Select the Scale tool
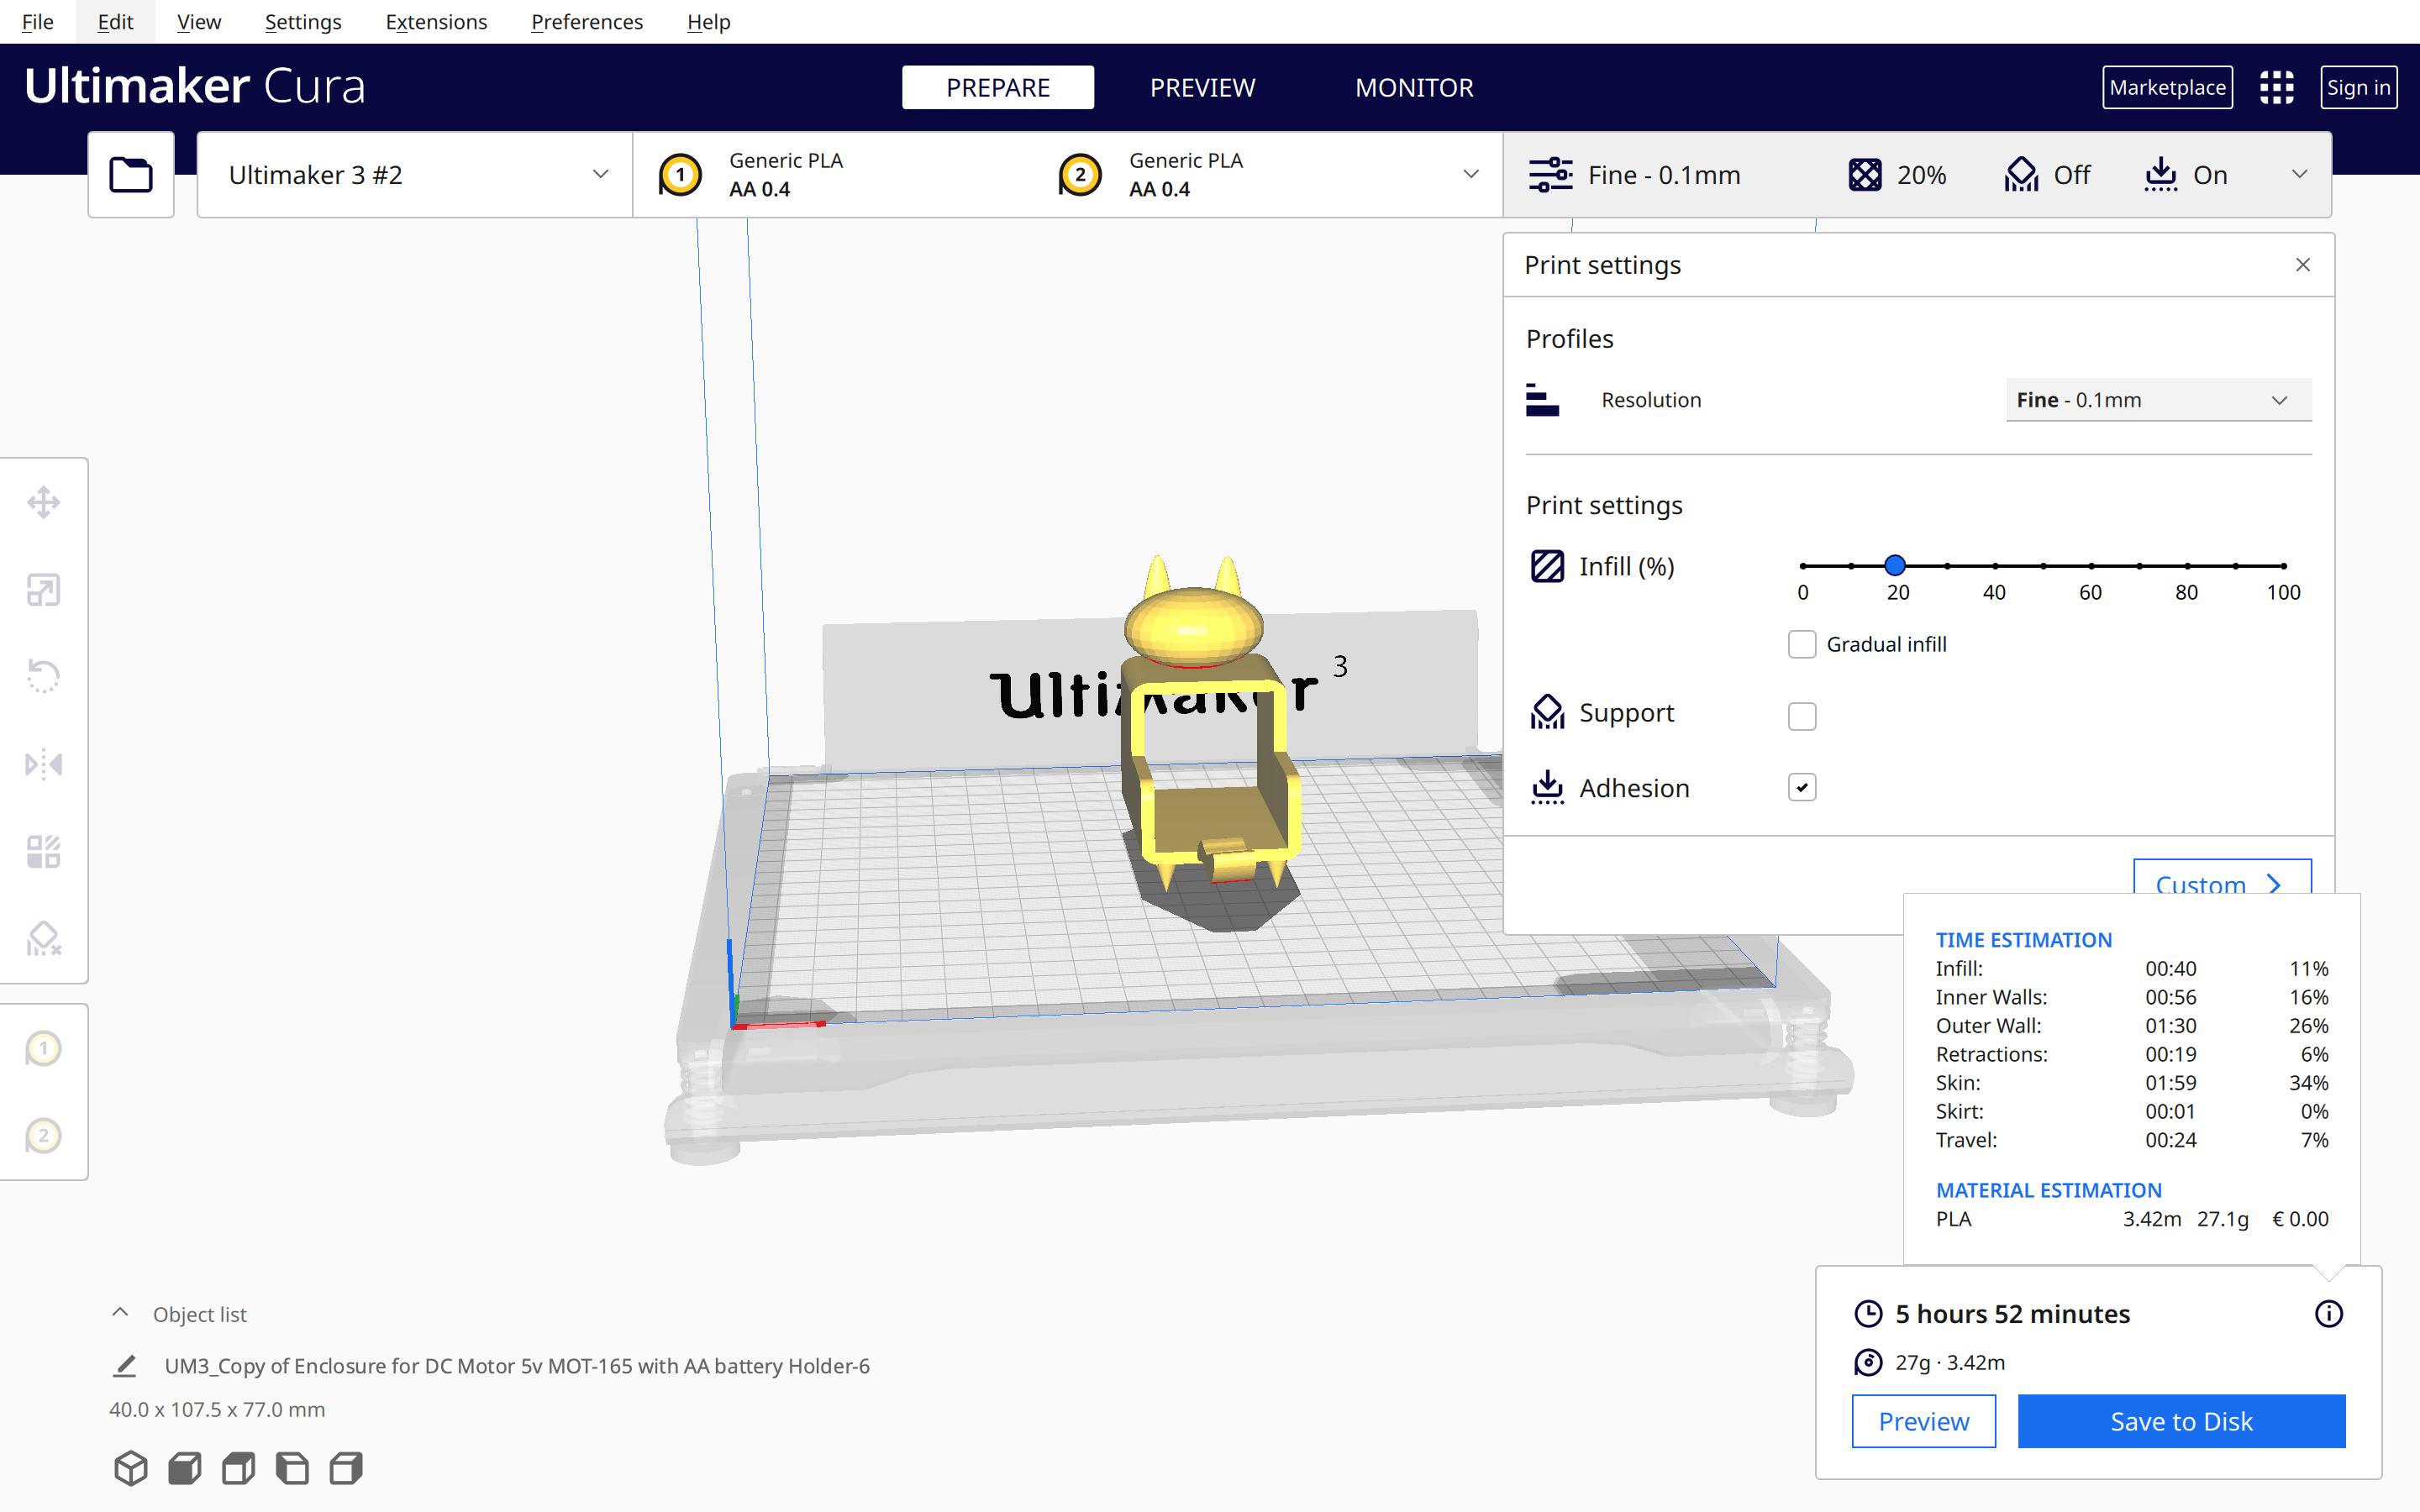 (43, 590)
